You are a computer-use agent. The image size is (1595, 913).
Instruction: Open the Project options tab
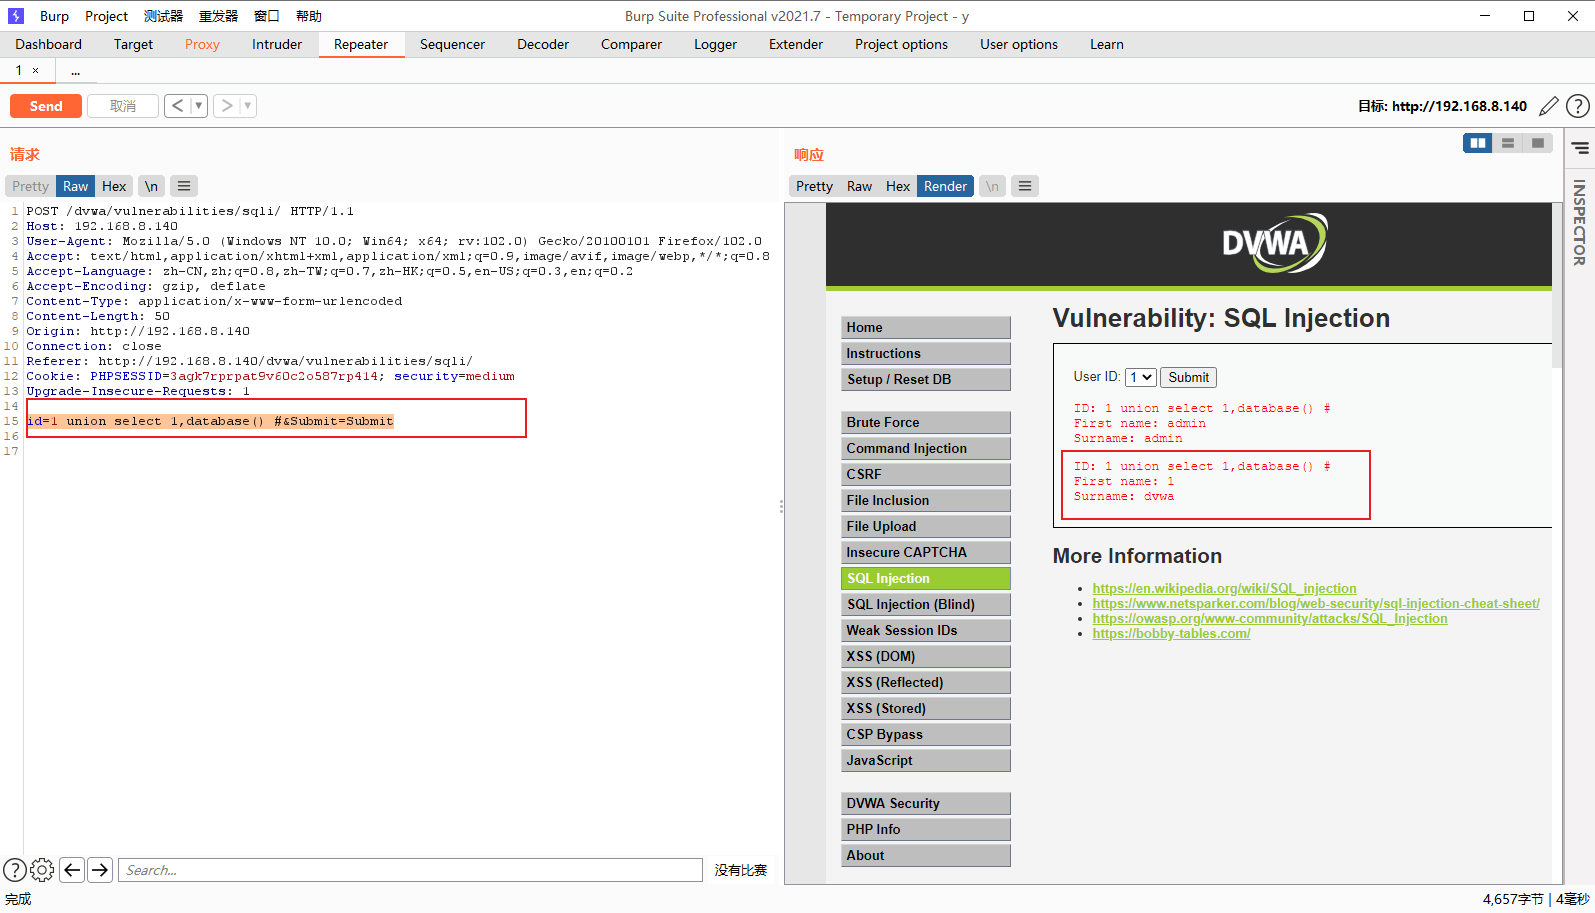click(901, 44)
